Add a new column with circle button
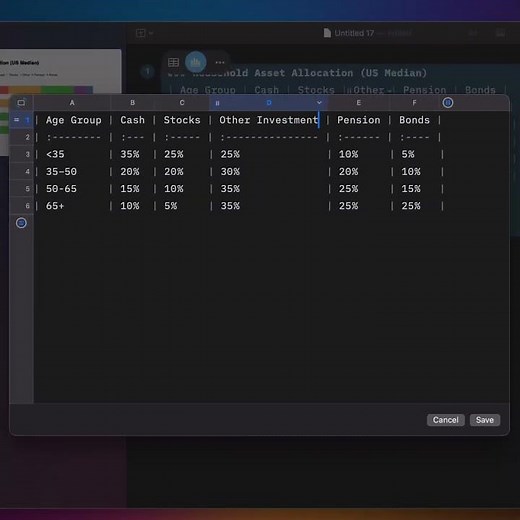 click(x=448, y=103)
